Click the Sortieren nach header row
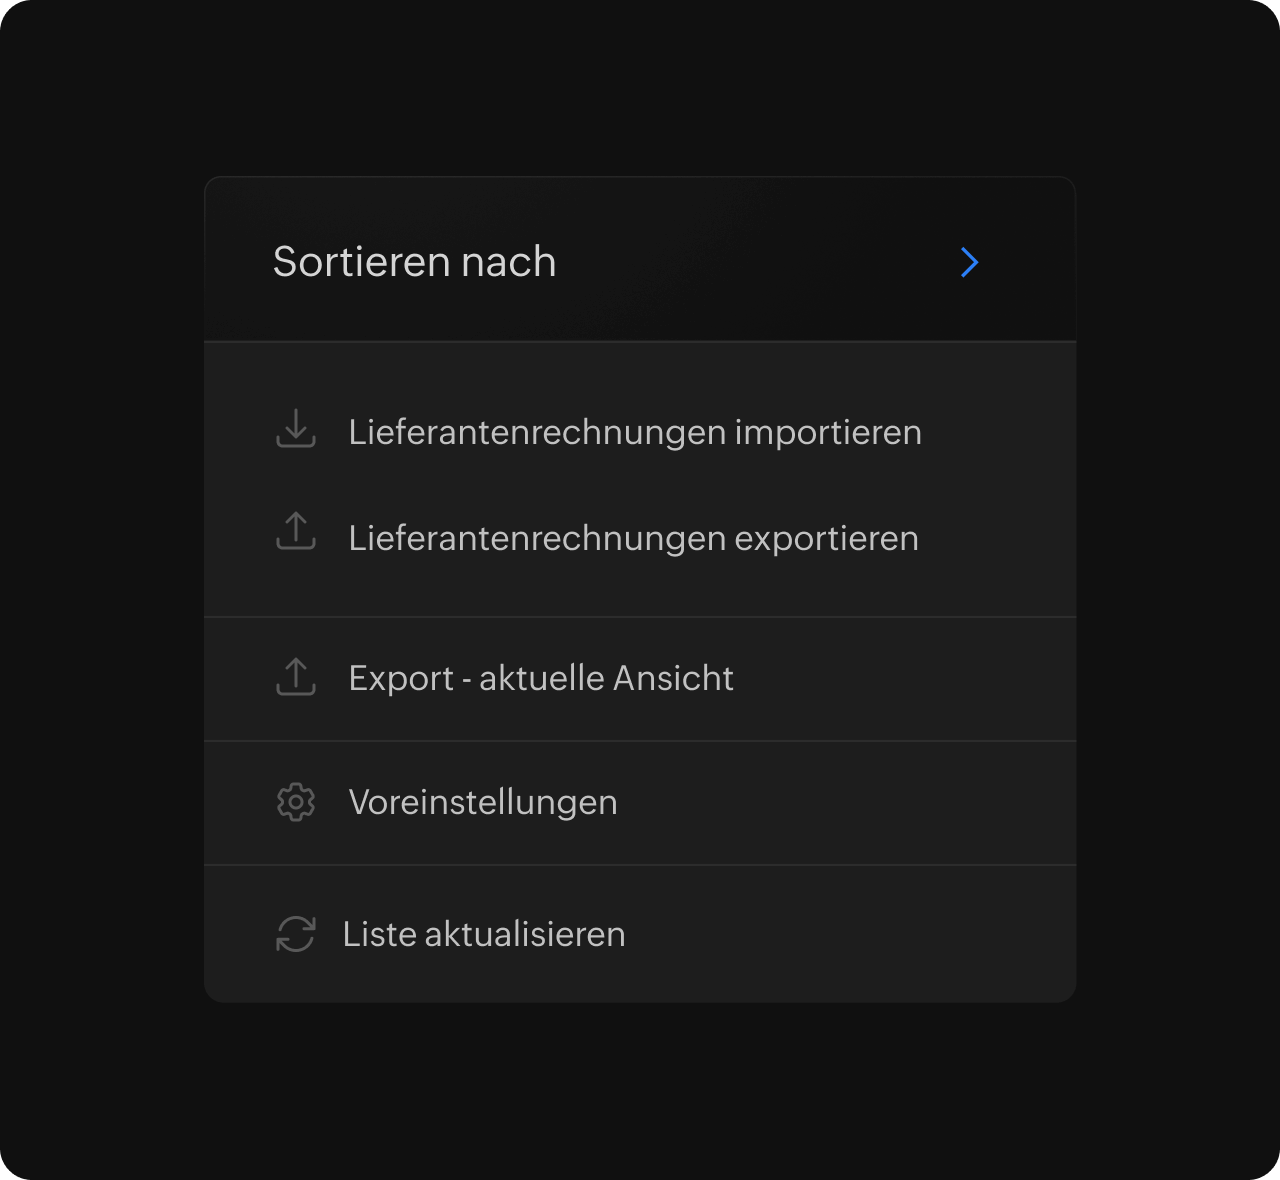 coord(638,262)
